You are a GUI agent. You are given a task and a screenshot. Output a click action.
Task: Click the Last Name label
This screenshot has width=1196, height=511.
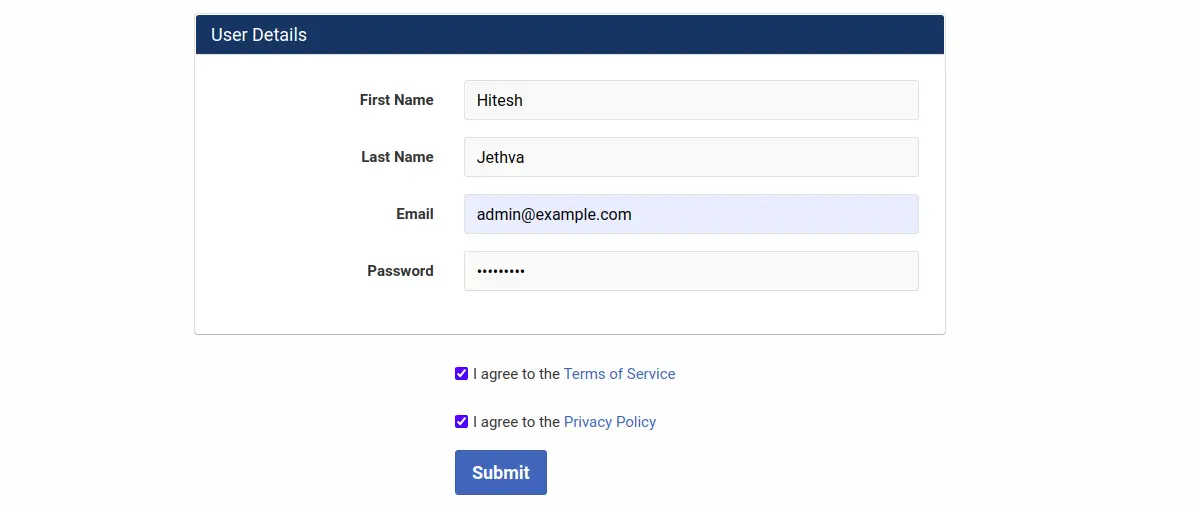tap(397, 157)
